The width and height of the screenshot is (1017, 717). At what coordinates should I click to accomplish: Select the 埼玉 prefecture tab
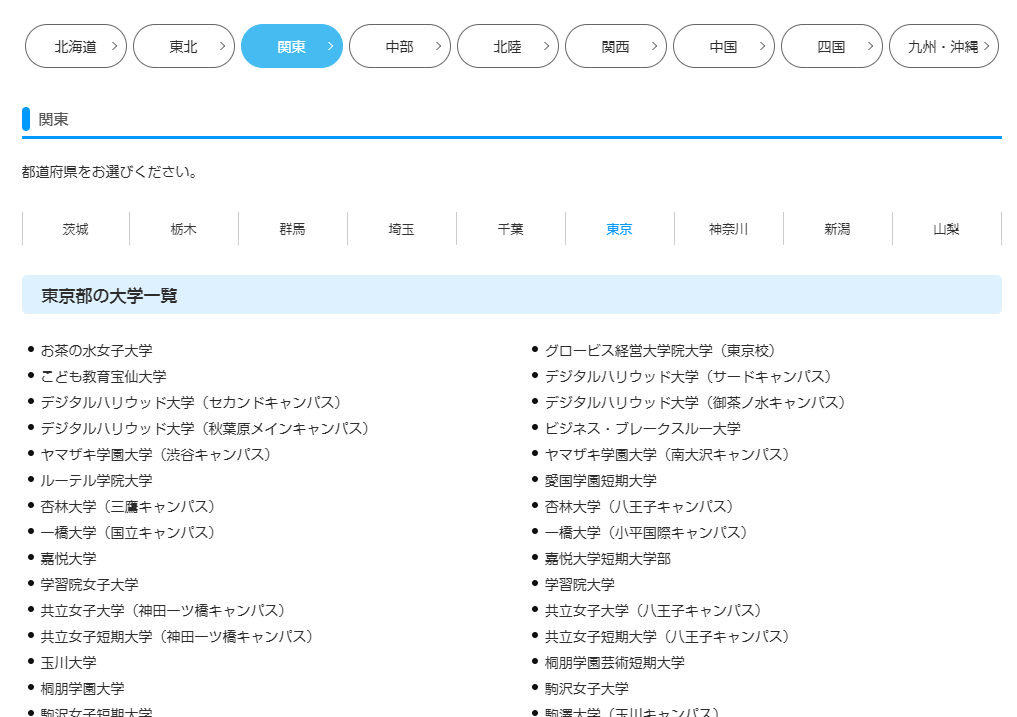[402, 229]
